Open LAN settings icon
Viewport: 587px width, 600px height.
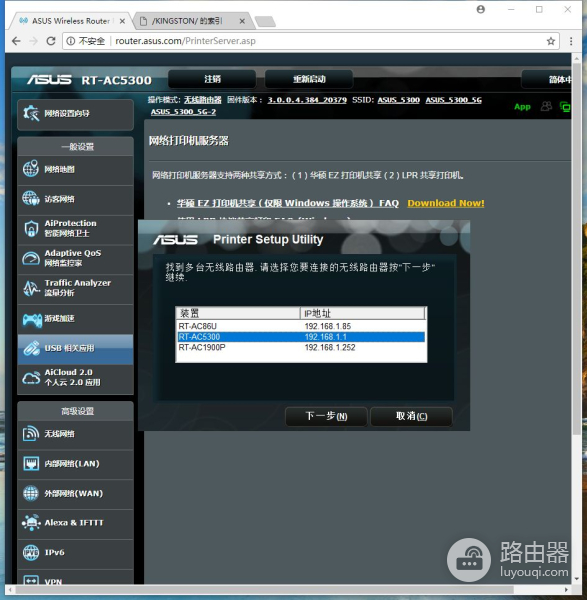pyautogui.click(x=31, y=463)
